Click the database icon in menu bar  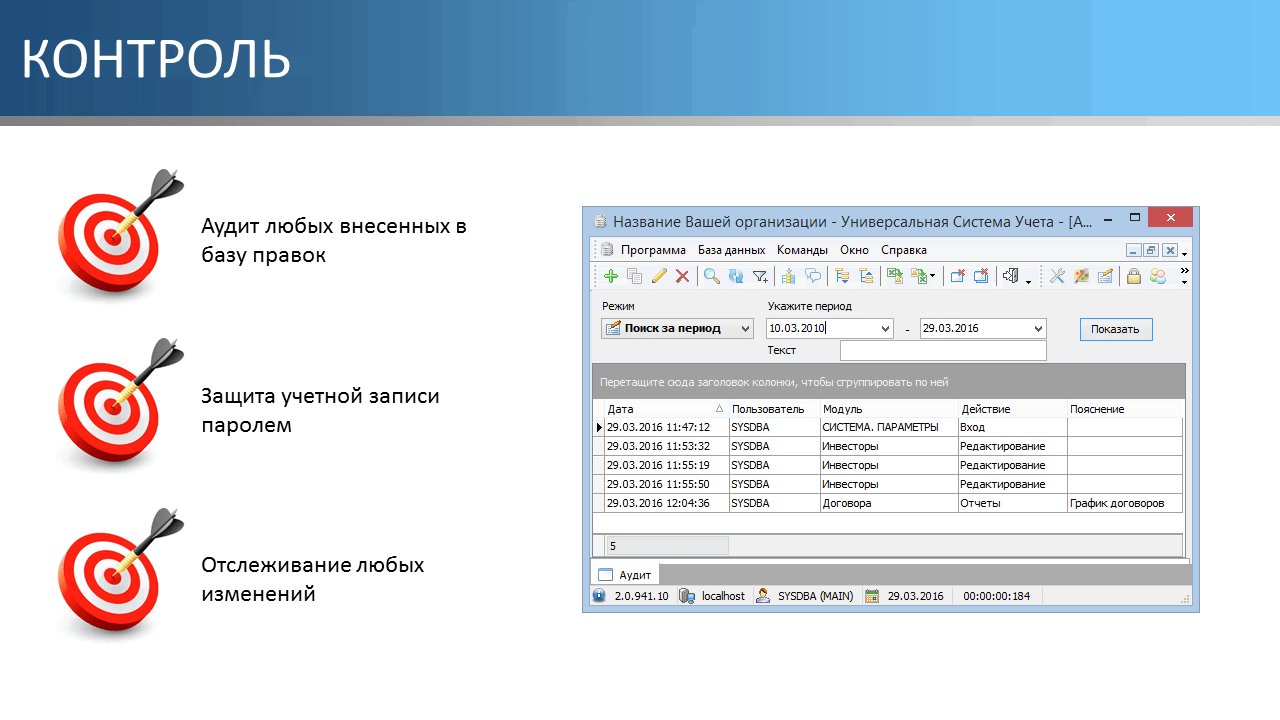tap(607, 250)
